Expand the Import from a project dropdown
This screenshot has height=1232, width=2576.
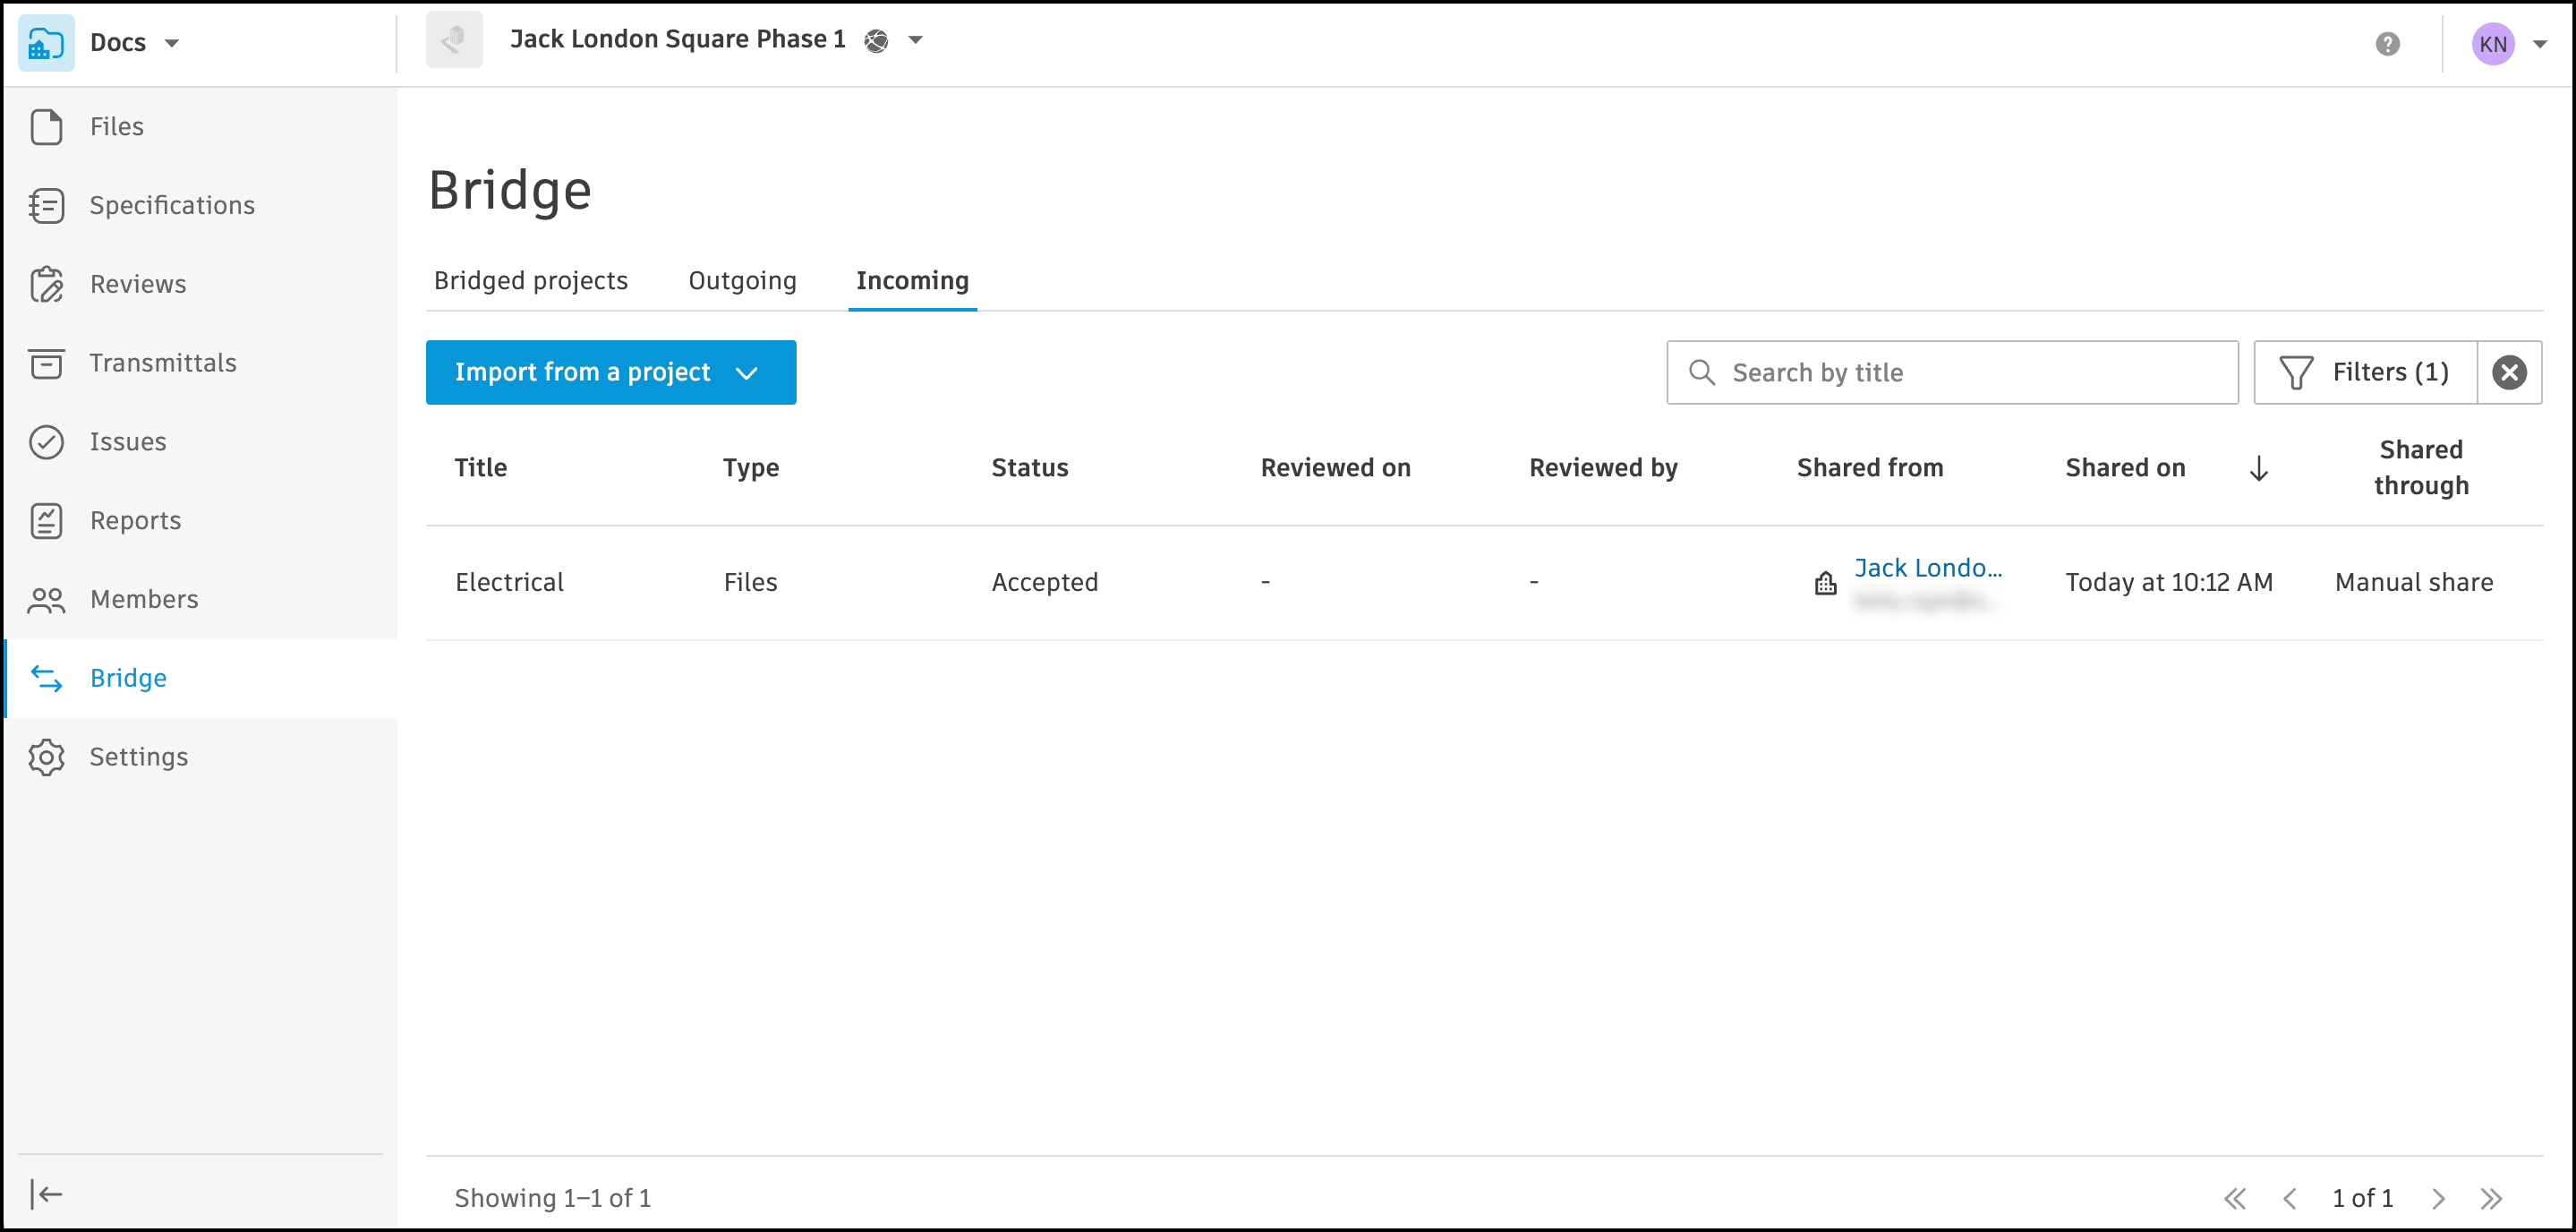746,373
